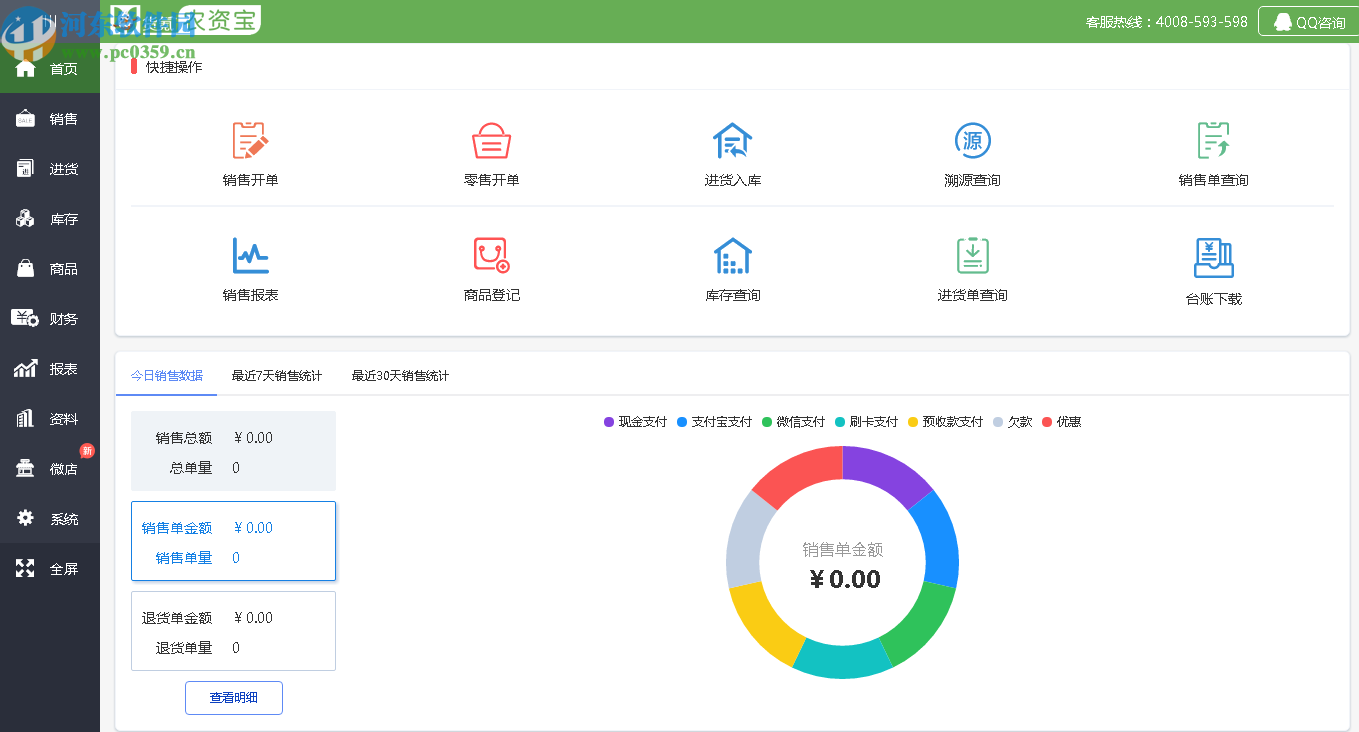The width and height of the screenshot is (1359, 732).
Task: Click the 财务 finance icon in sidebar
Action: tap(25, 318)
